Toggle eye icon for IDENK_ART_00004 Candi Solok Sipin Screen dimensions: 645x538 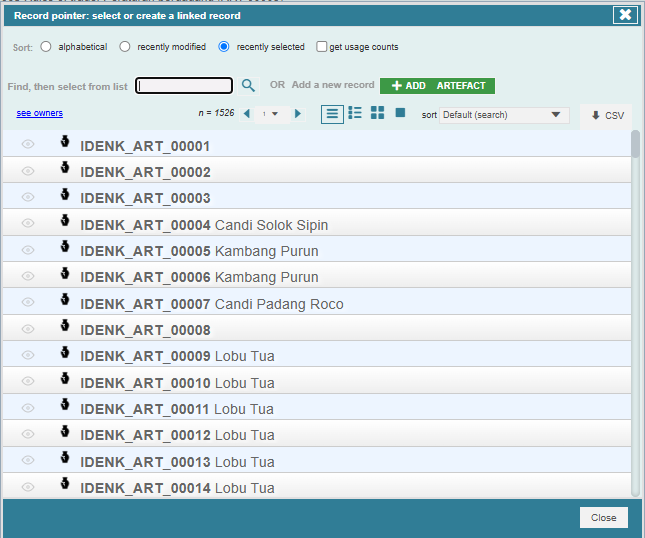pyautogui.click(x=28, y=223)
